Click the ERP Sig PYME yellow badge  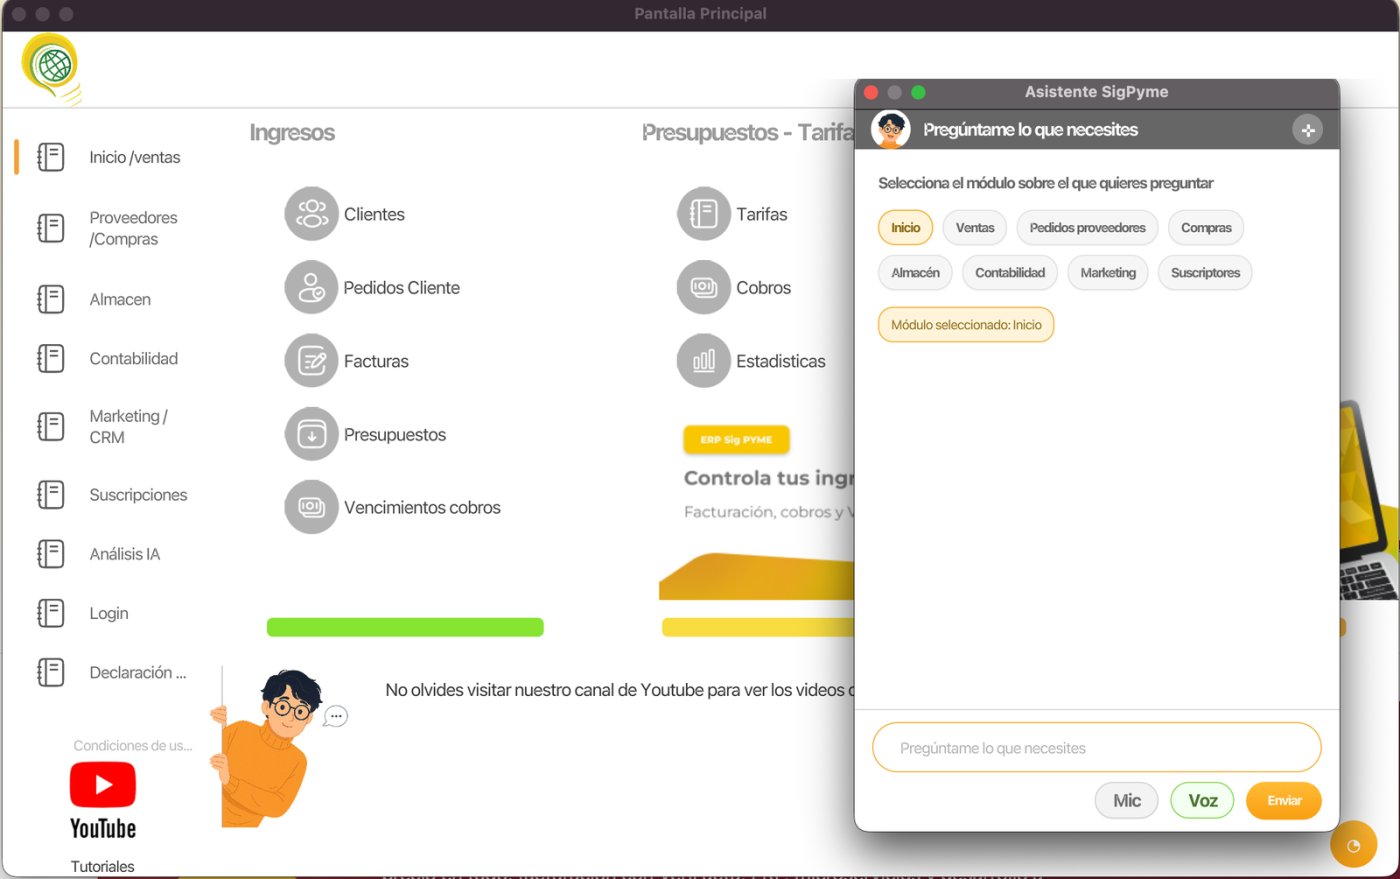click(736, 440)
